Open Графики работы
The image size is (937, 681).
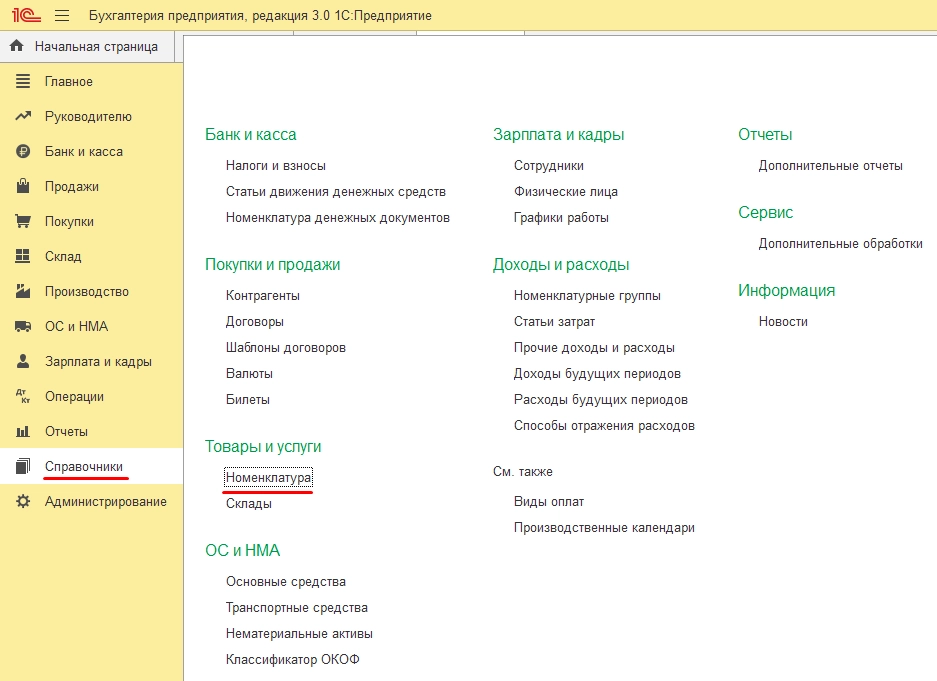tap(561, 217)
